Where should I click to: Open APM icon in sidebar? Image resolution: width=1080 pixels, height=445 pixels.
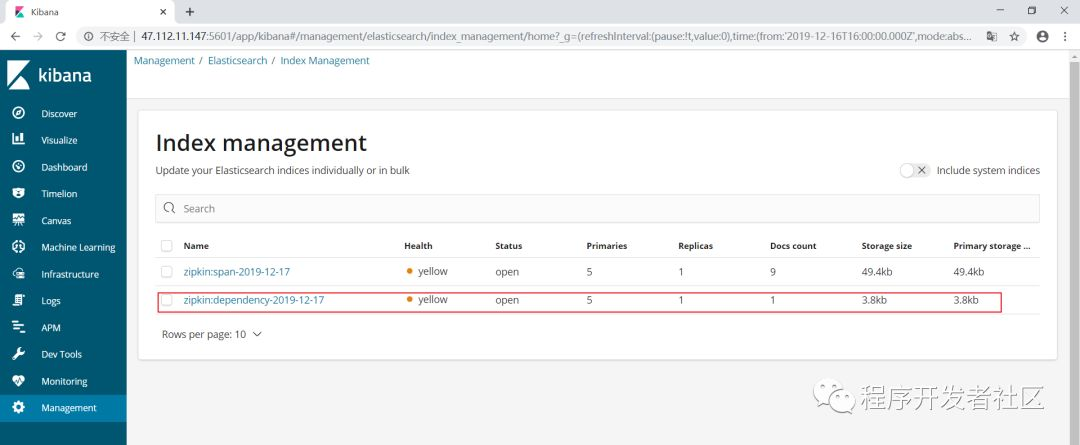click(x=19, y=327)
